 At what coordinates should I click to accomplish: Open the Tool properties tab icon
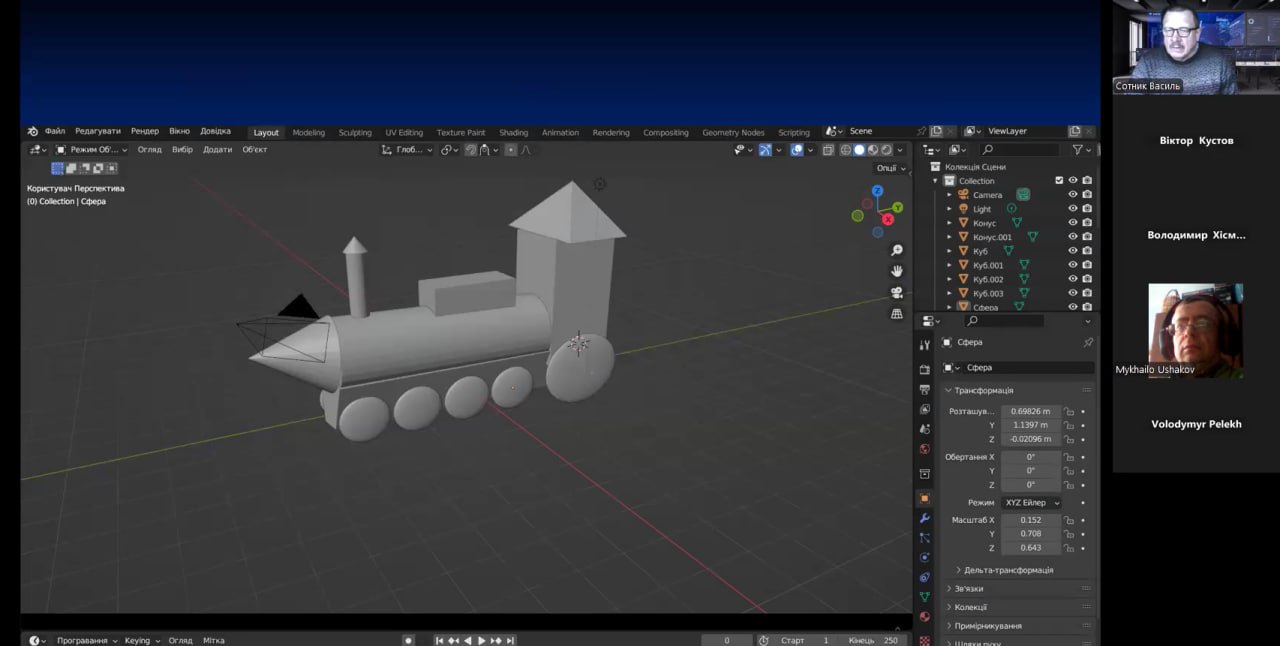[925, 345]
